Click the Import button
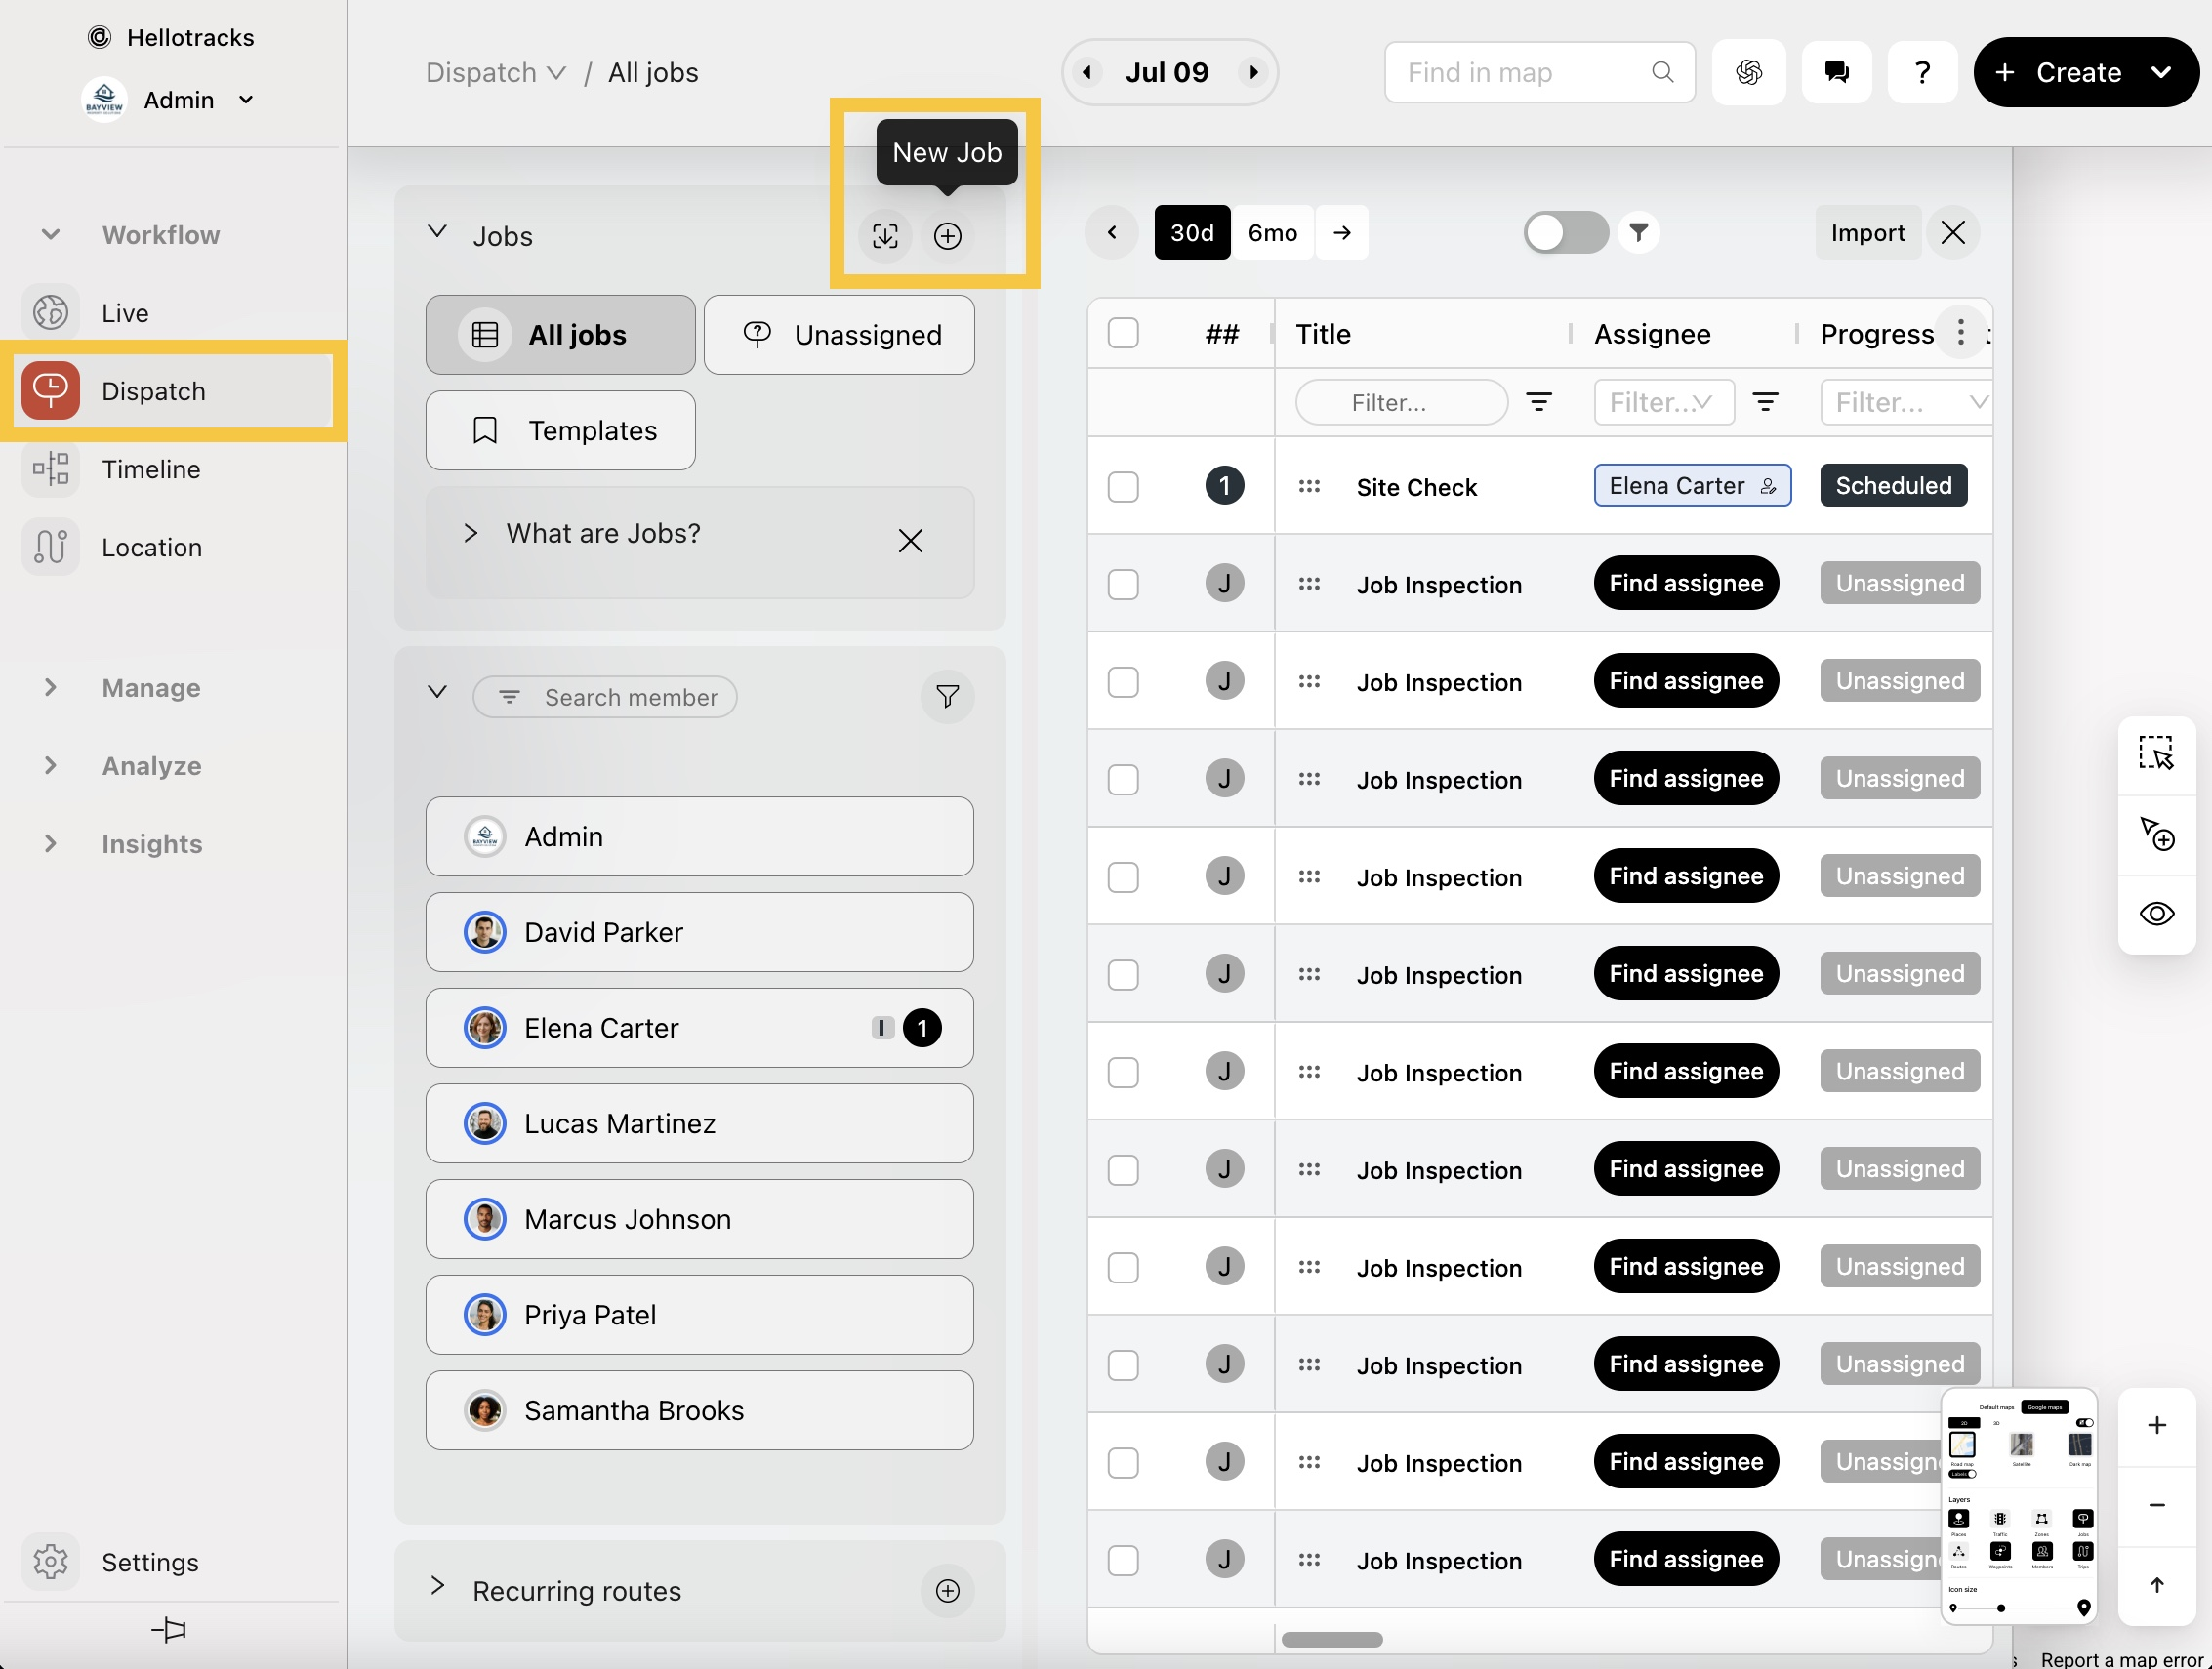The height and width of the screenshot is (1669, 2212). click(1867, 233)
